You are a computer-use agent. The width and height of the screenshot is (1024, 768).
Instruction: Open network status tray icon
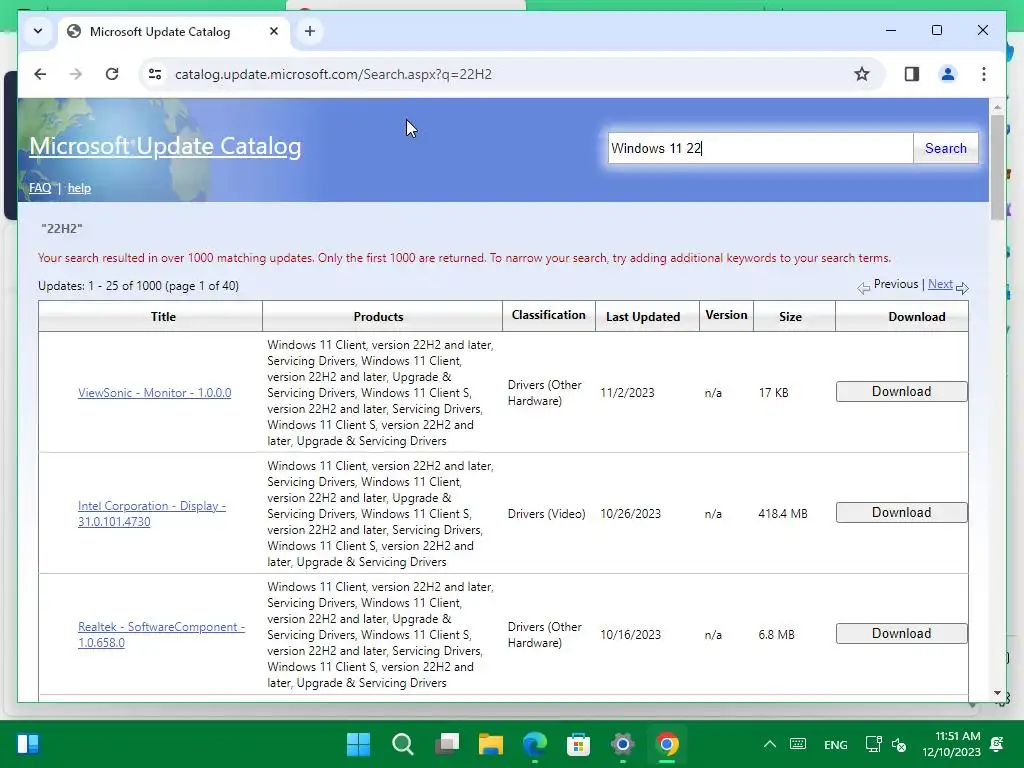point(873,744)
